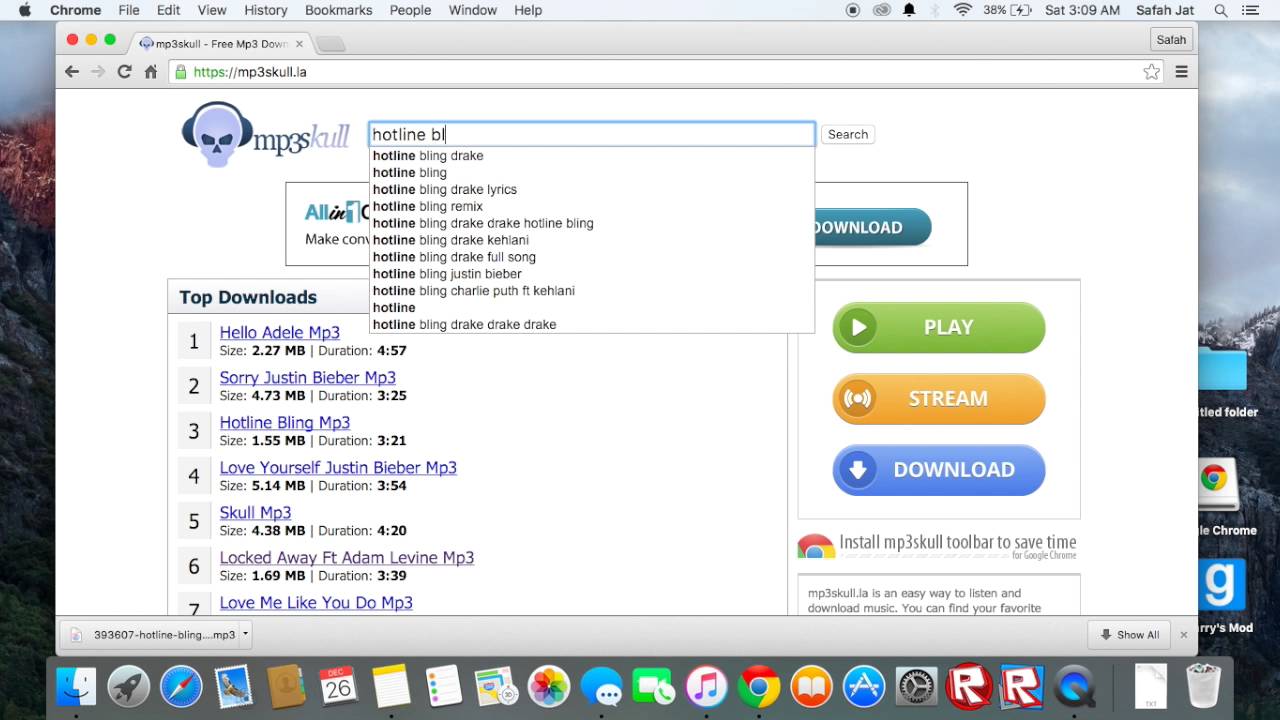The width and height of the screenshot is (1280, 720).
Task: Open downloaded 393607-hotline-bling mp3 file
Action: click(x=150, y=634)
